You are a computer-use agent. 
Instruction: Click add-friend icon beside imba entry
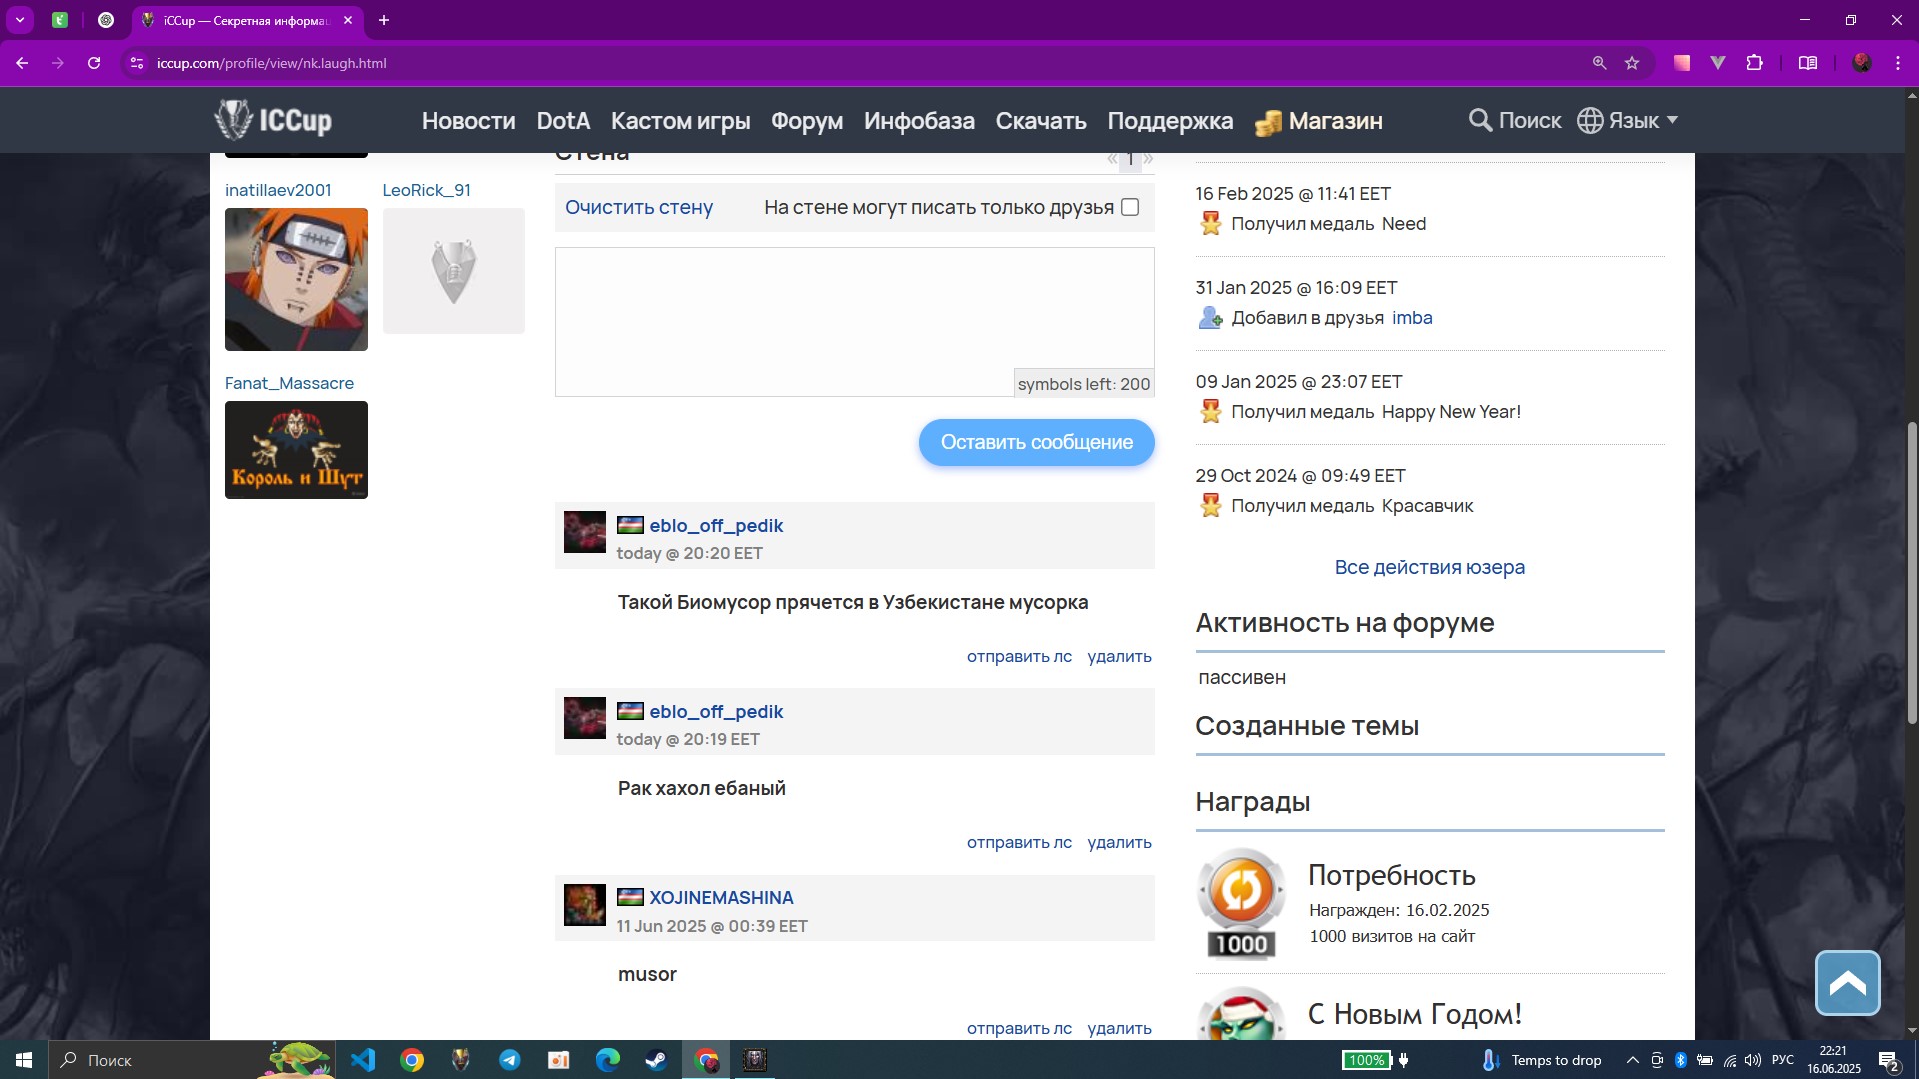1211,317
